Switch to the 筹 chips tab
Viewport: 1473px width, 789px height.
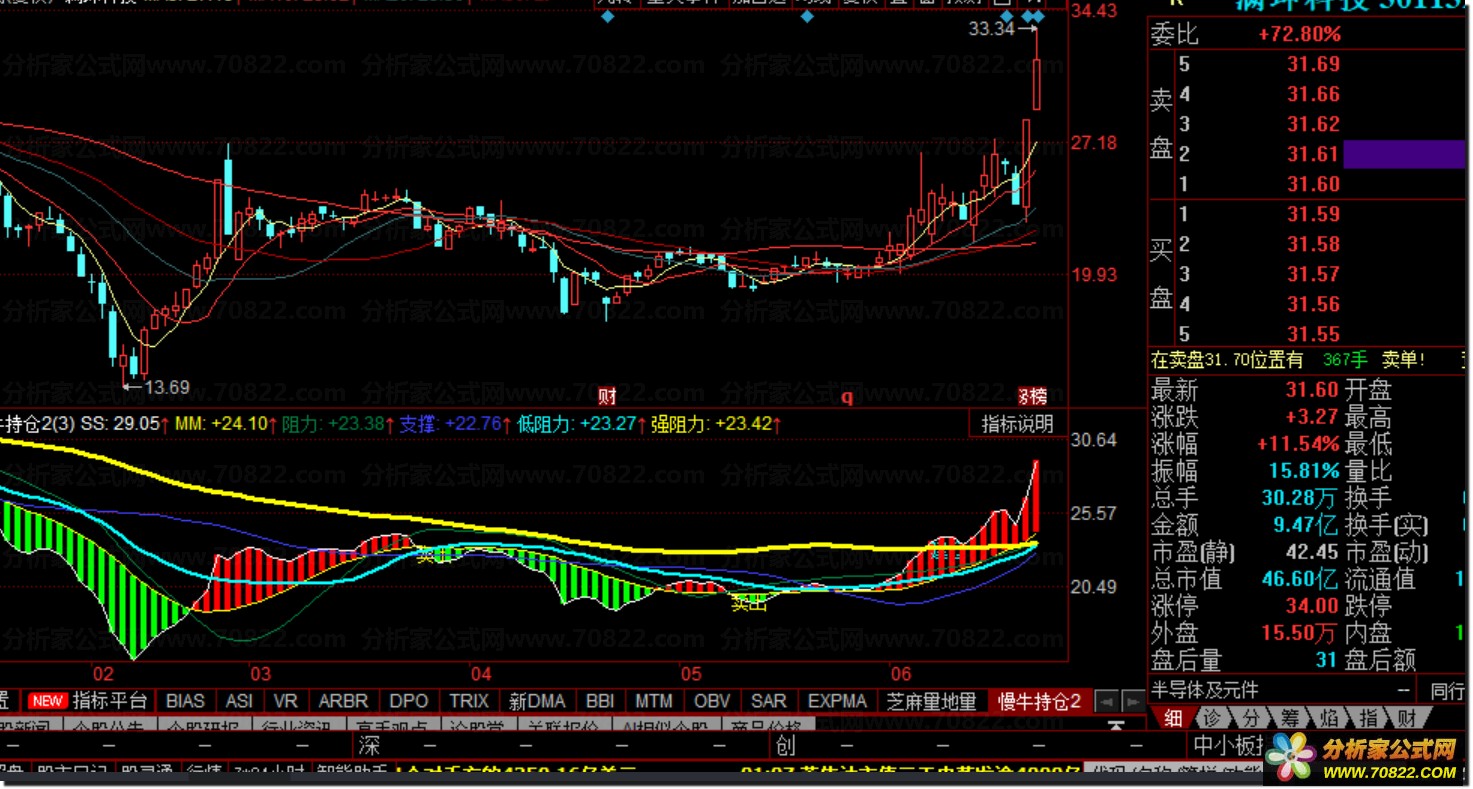1291,716
